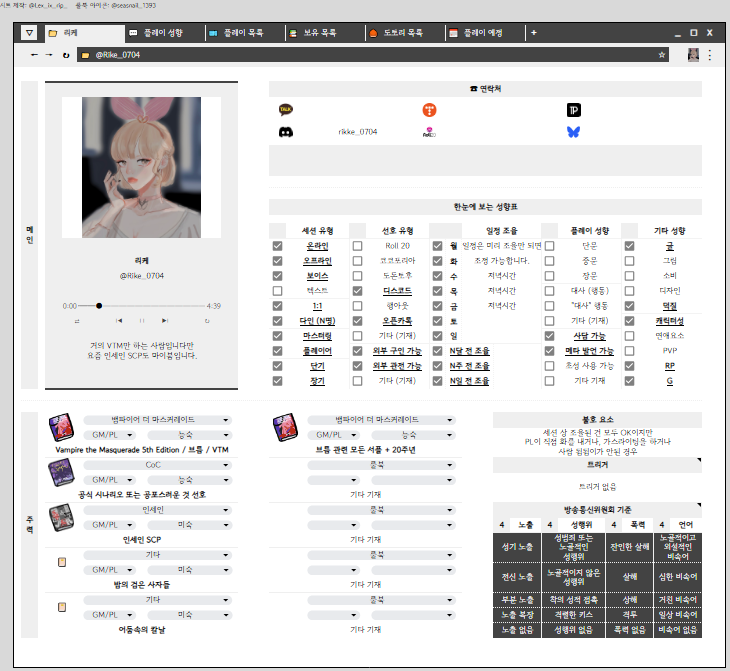Open the first 뱀파이어 더 마스커레이드 dropdown

[x=157, y=420]
